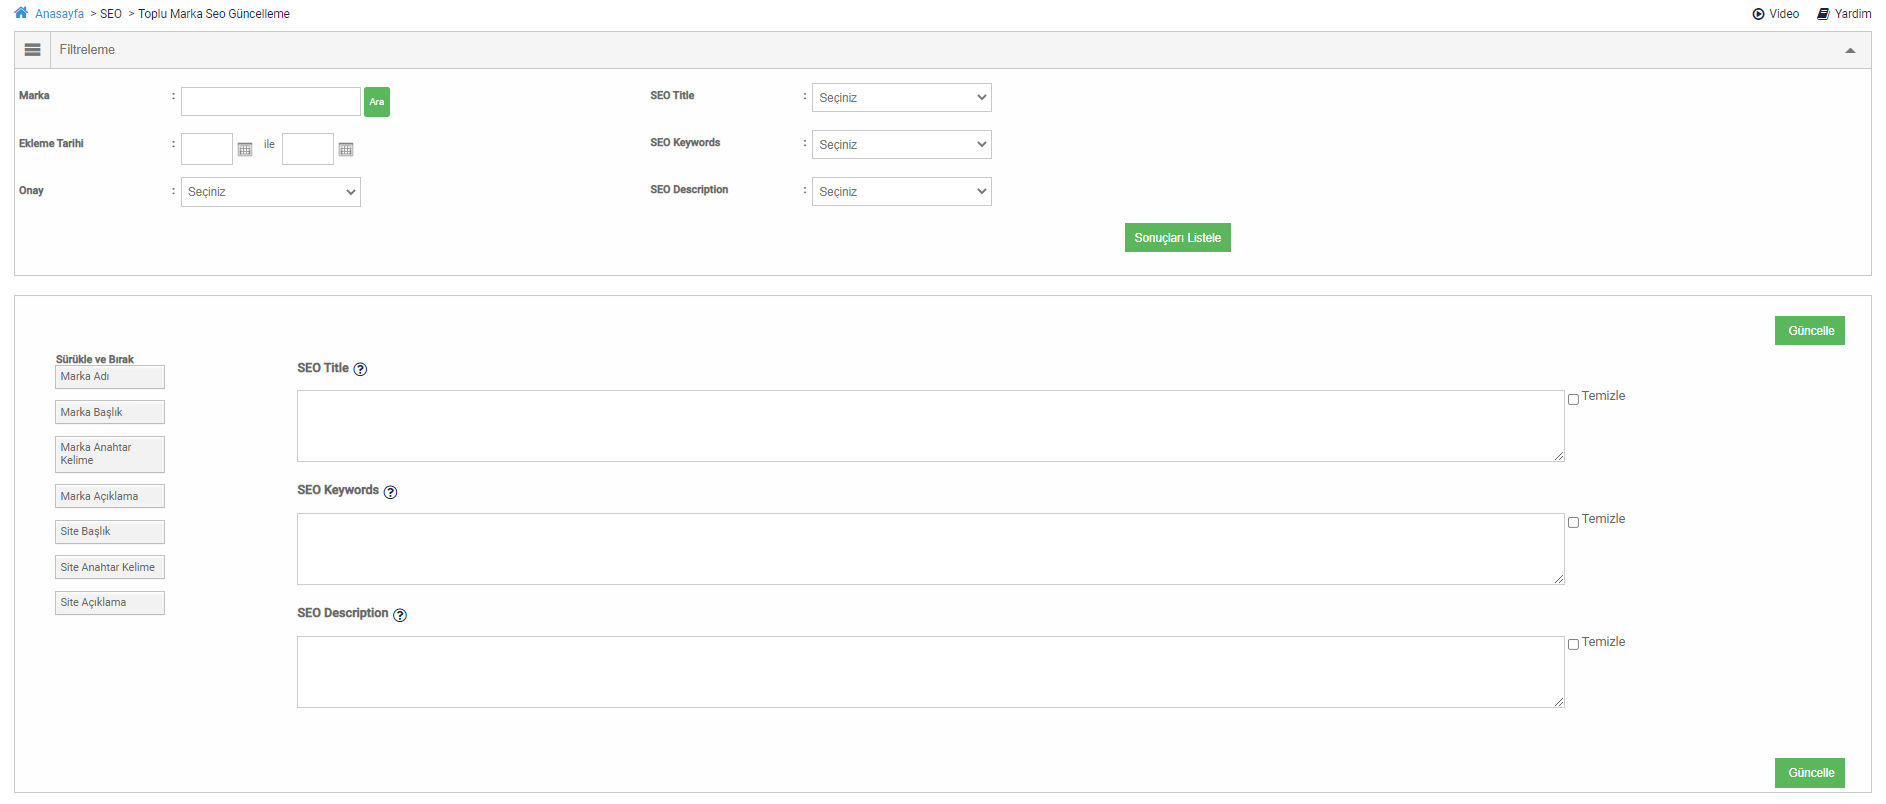The image size is (1886, 804).
Task: Open the Onay dropdown
Action: pos(270,192)
